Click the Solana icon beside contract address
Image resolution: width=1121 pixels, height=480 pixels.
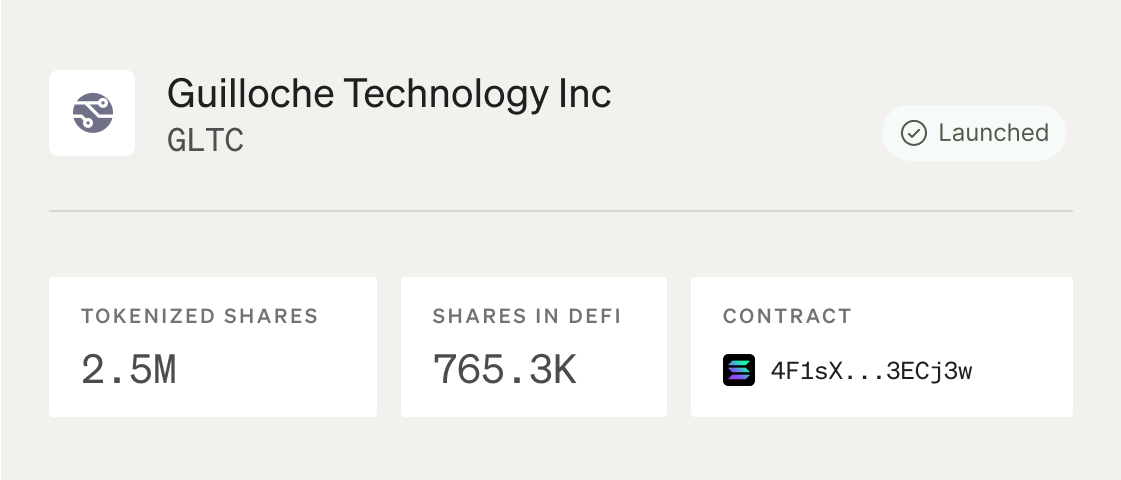pos(738,371)
